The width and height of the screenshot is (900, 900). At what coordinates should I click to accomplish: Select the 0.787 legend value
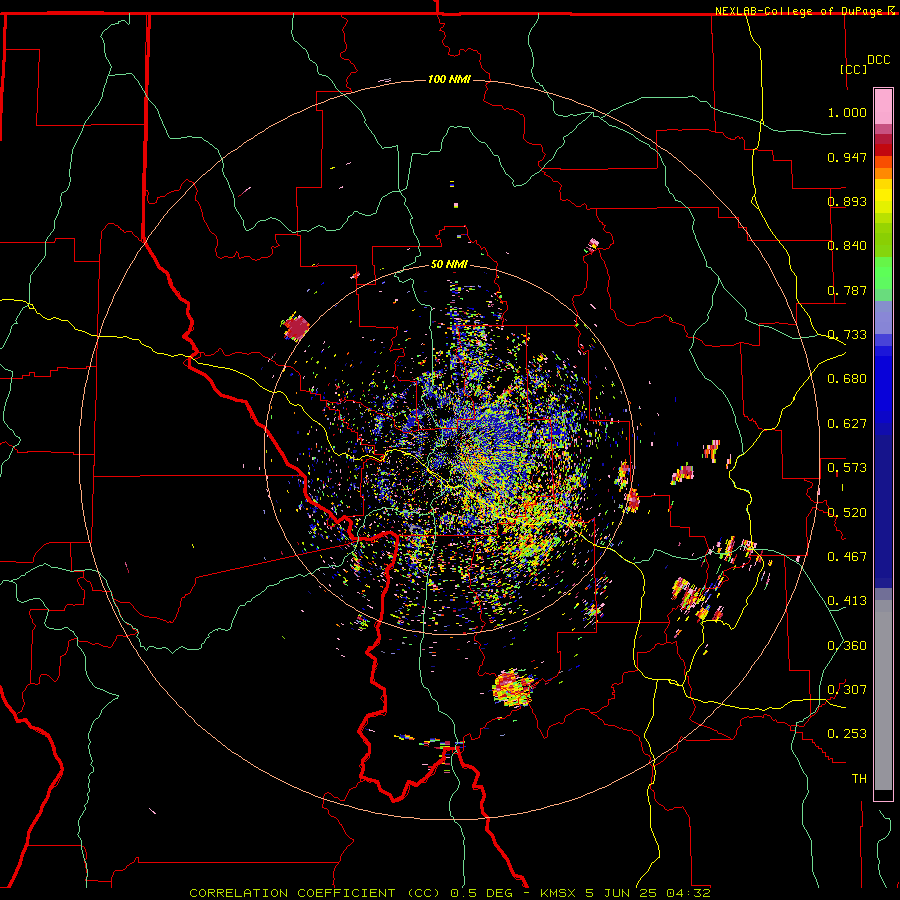(847, 290)
